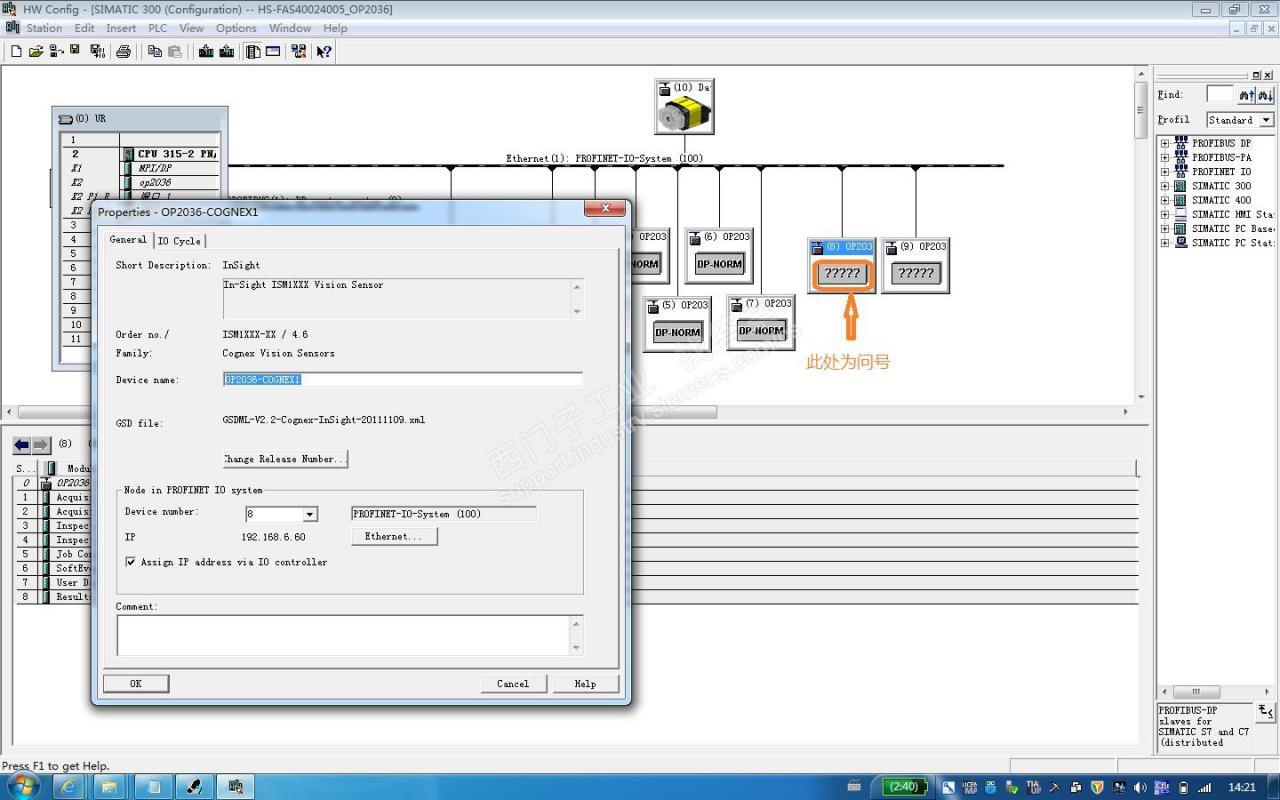The width and height of the screenshot is (1280, 800).
Task: Open the Edit menu
Action: [x=84, y=28]
